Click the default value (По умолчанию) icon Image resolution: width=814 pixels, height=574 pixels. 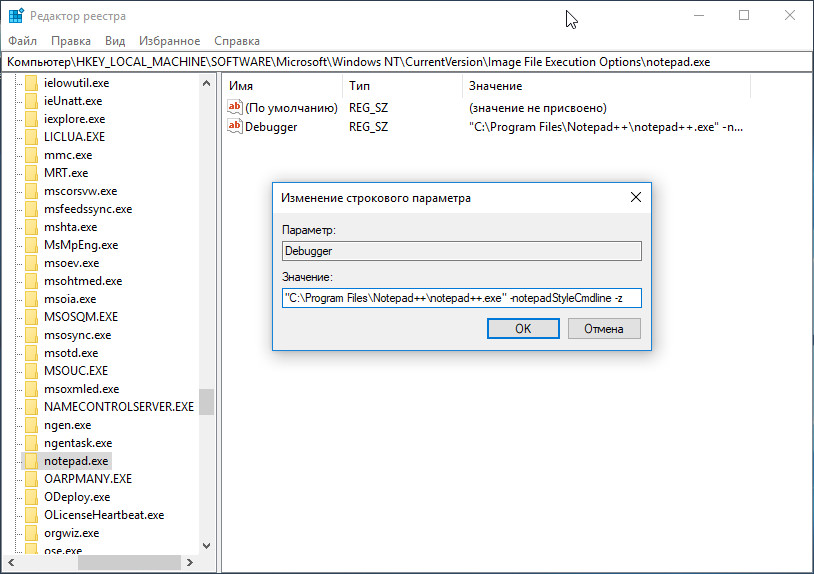pos(235,107)
